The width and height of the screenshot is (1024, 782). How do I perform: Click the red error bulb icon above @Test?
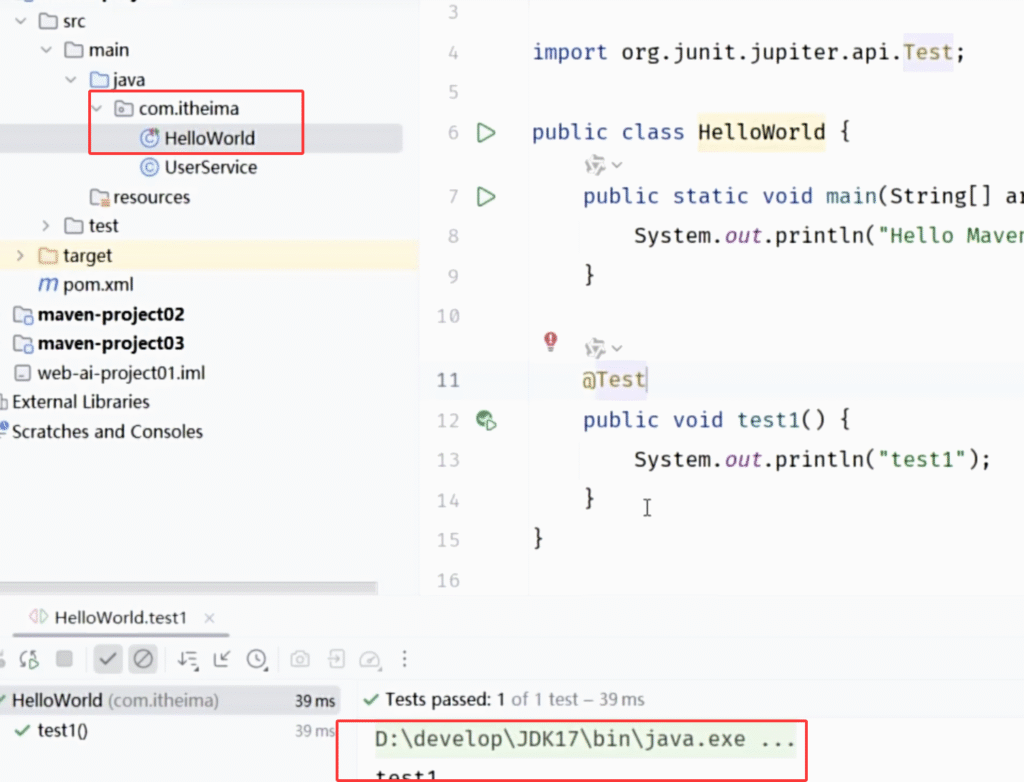pos(550,342)
